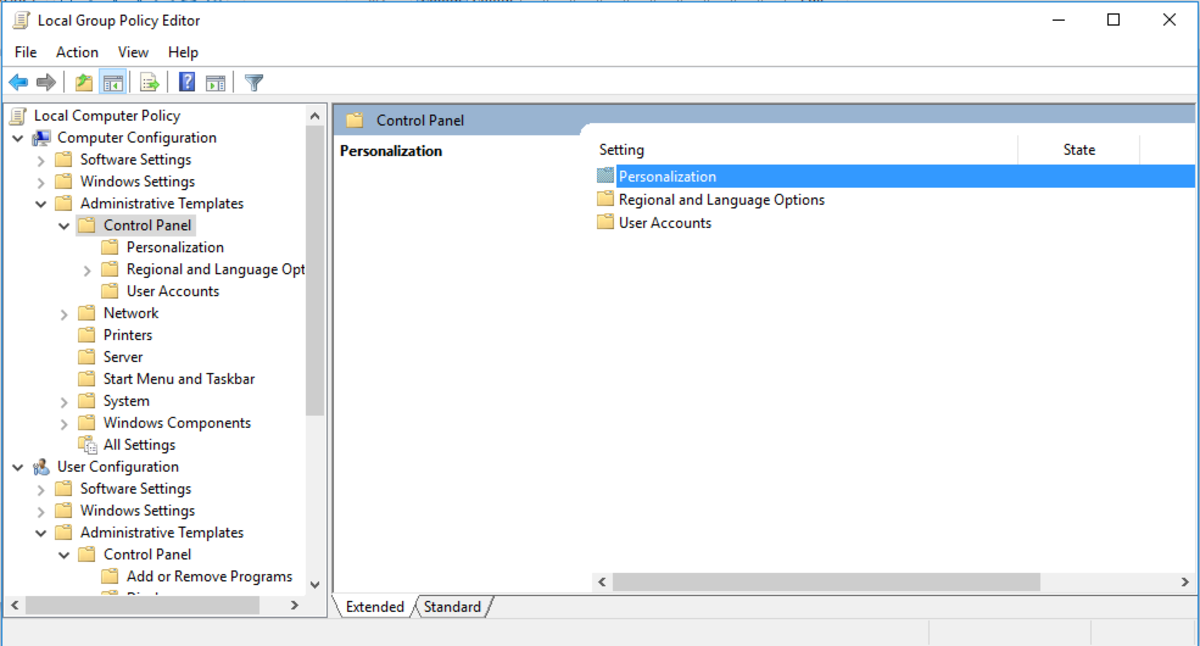Click the Back arrow toolbar icon
This screenshot has height=646, width=1200.
pyautogui.click(x=18, y=83)
